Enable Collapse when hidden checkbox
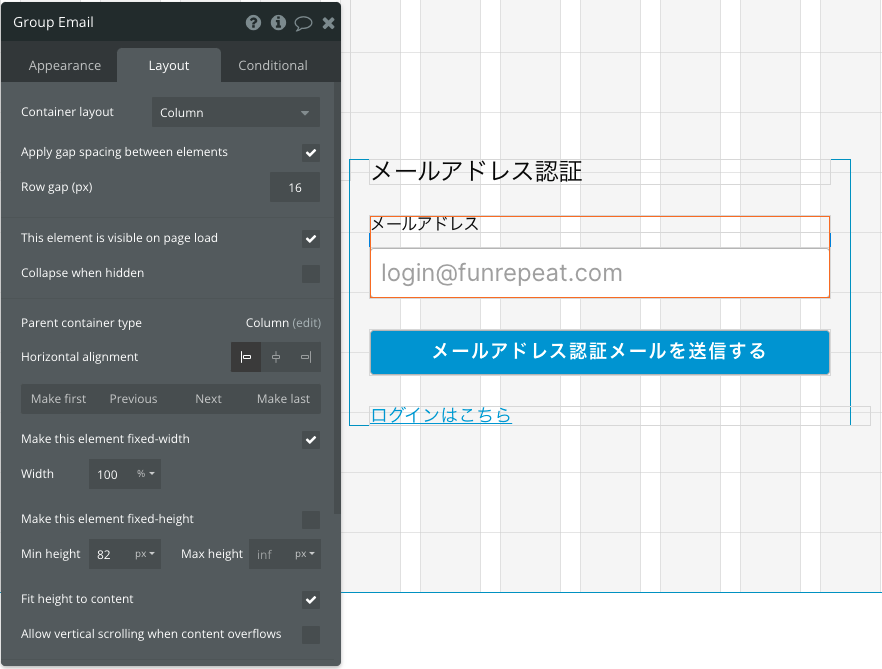This screenshot has width=882, height=669. click(x=310, y=273)
